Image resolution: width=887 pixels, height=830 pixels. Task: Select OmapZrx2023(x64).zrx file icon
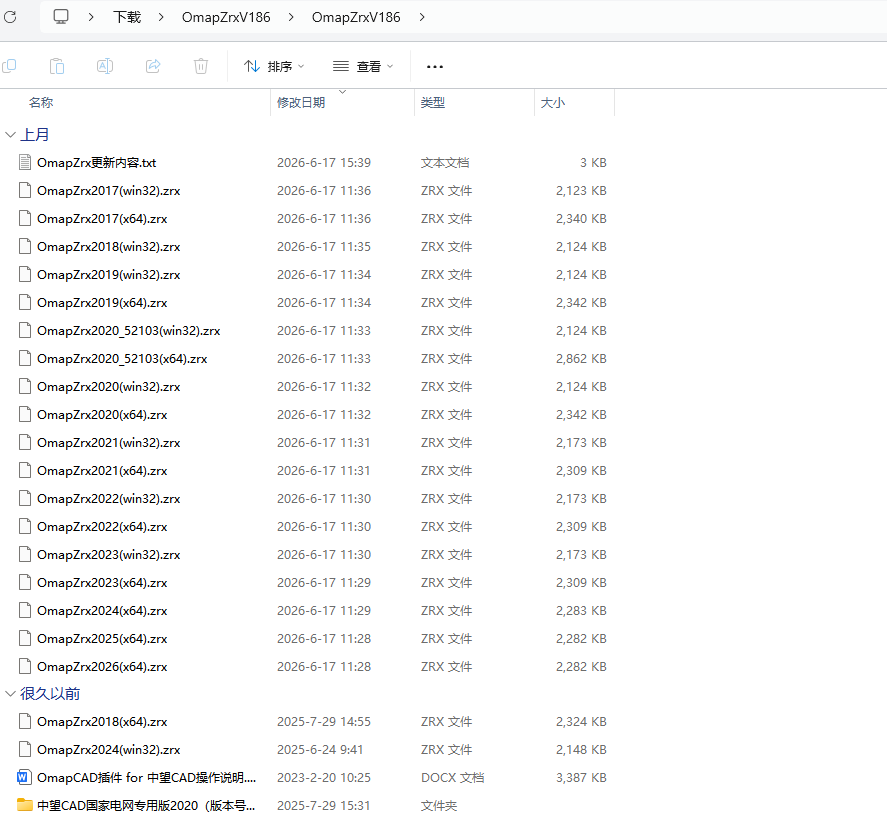[24, 582]
